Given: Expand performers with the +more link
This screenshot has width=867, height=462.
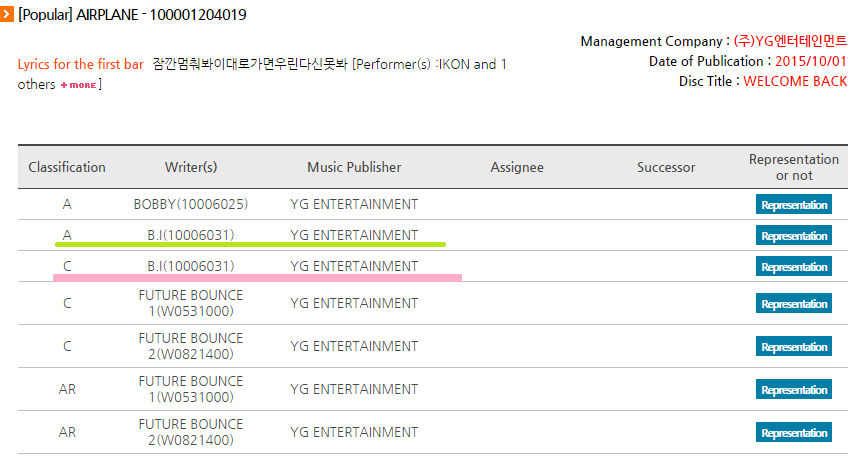Looking at the screenshot, I should 79,85.
